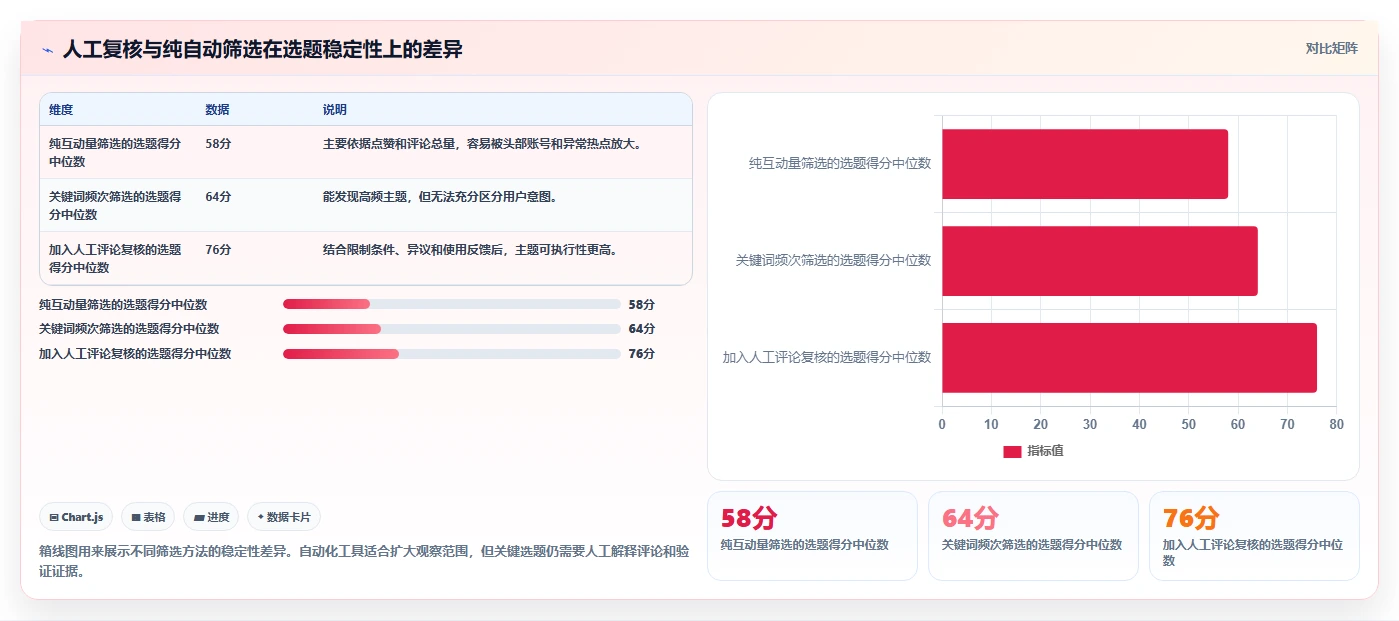Click chart axis label 关键词频次筛选的选题得分中位数

click(833, 260)
